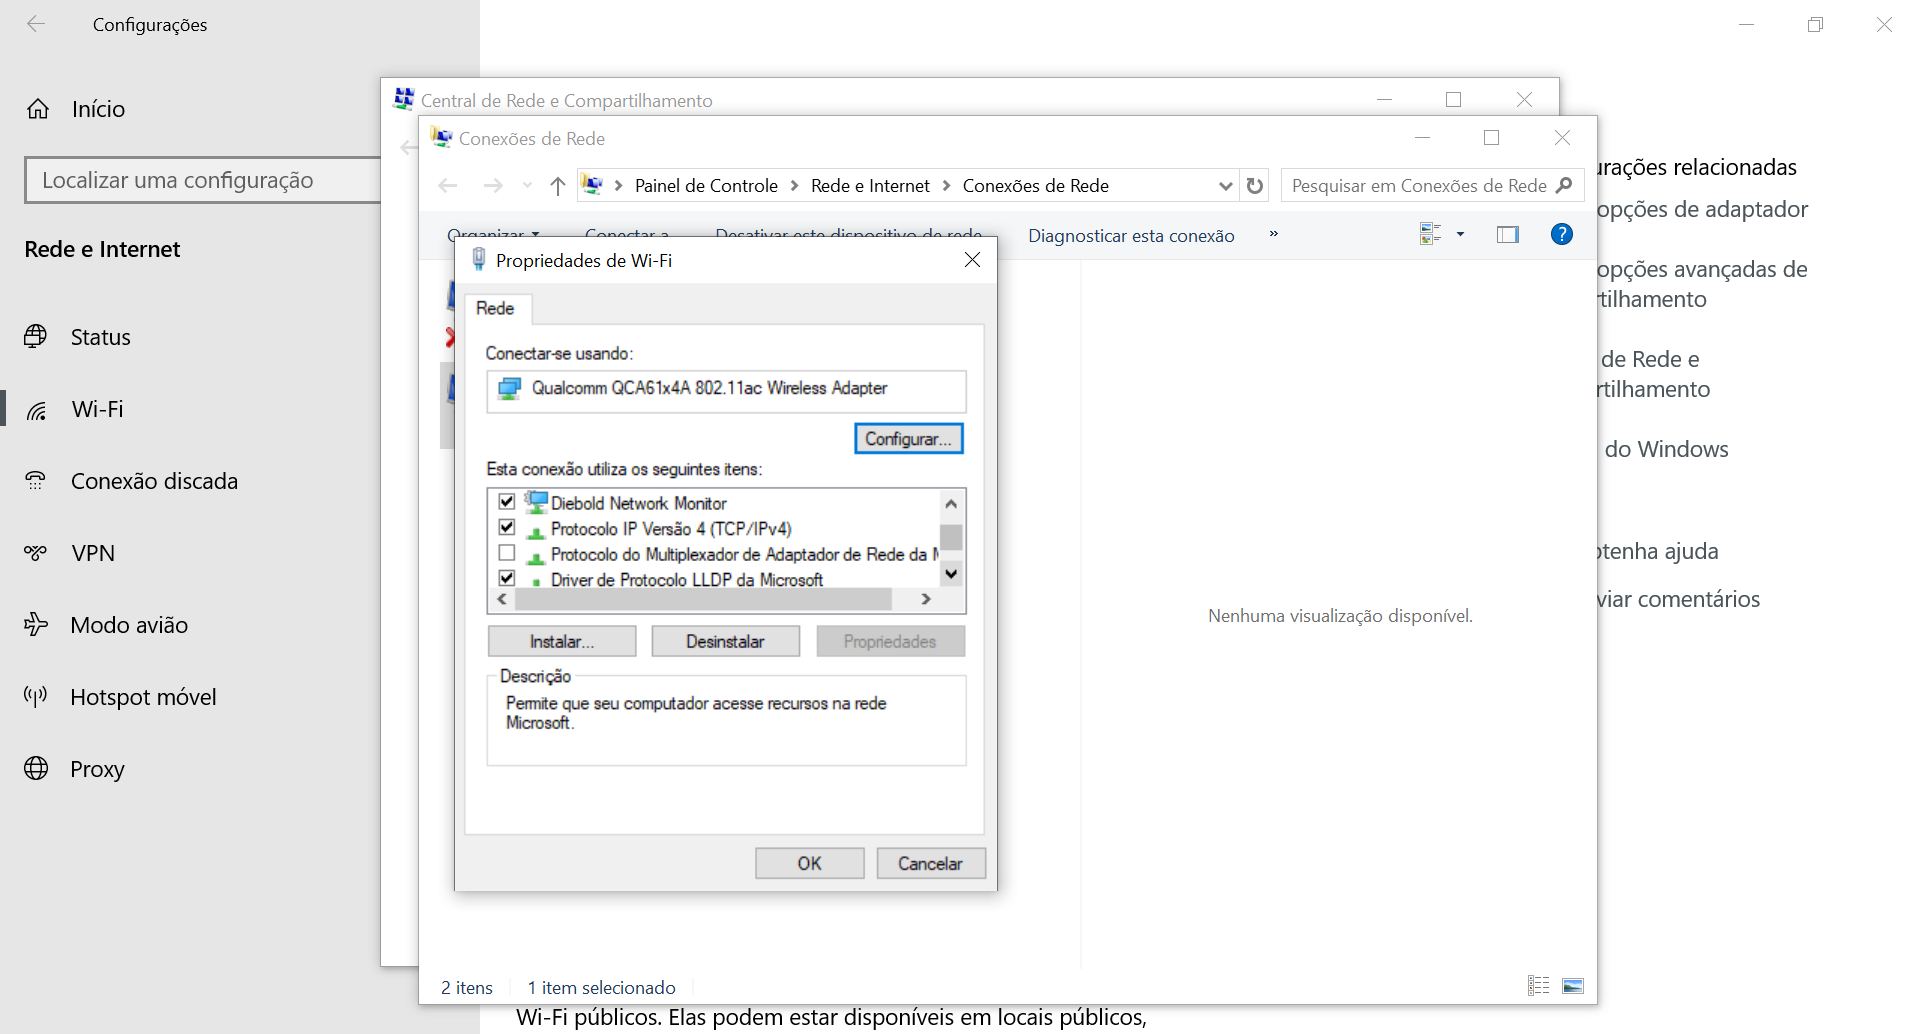Check Protocolo do Multiplexador de Adaptador
Viewport: 1920px width, 1034px height.
[x=507, y=553]
